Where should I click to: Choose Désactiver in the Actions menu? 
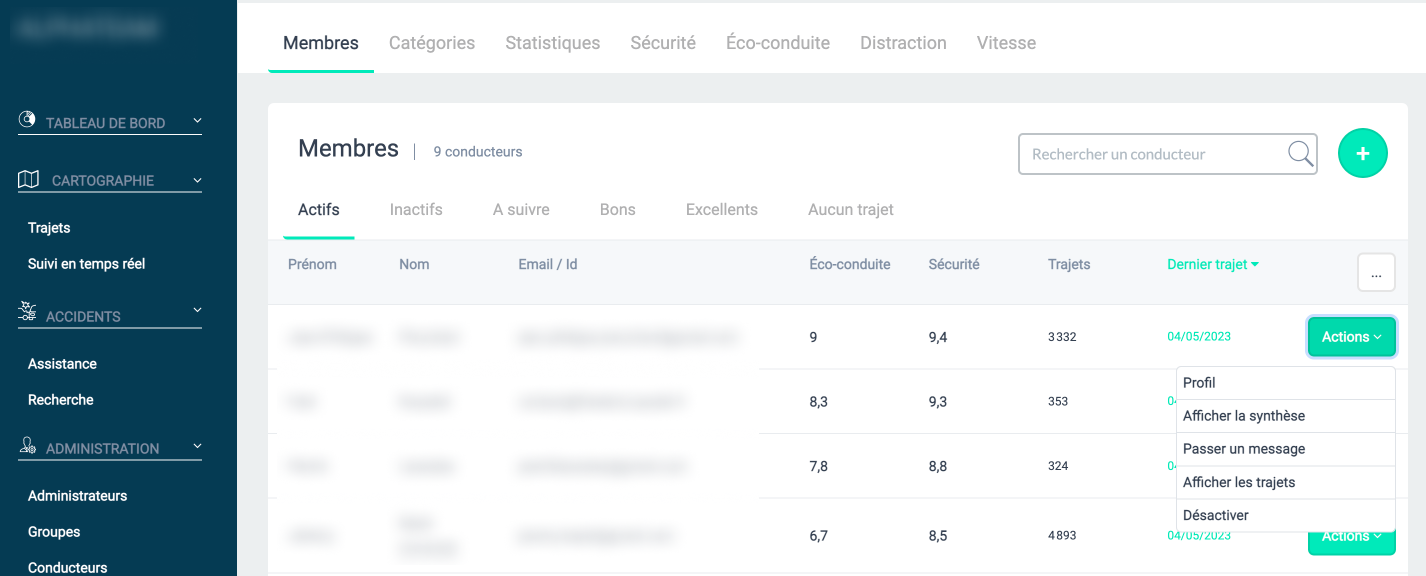point(1286,515)
